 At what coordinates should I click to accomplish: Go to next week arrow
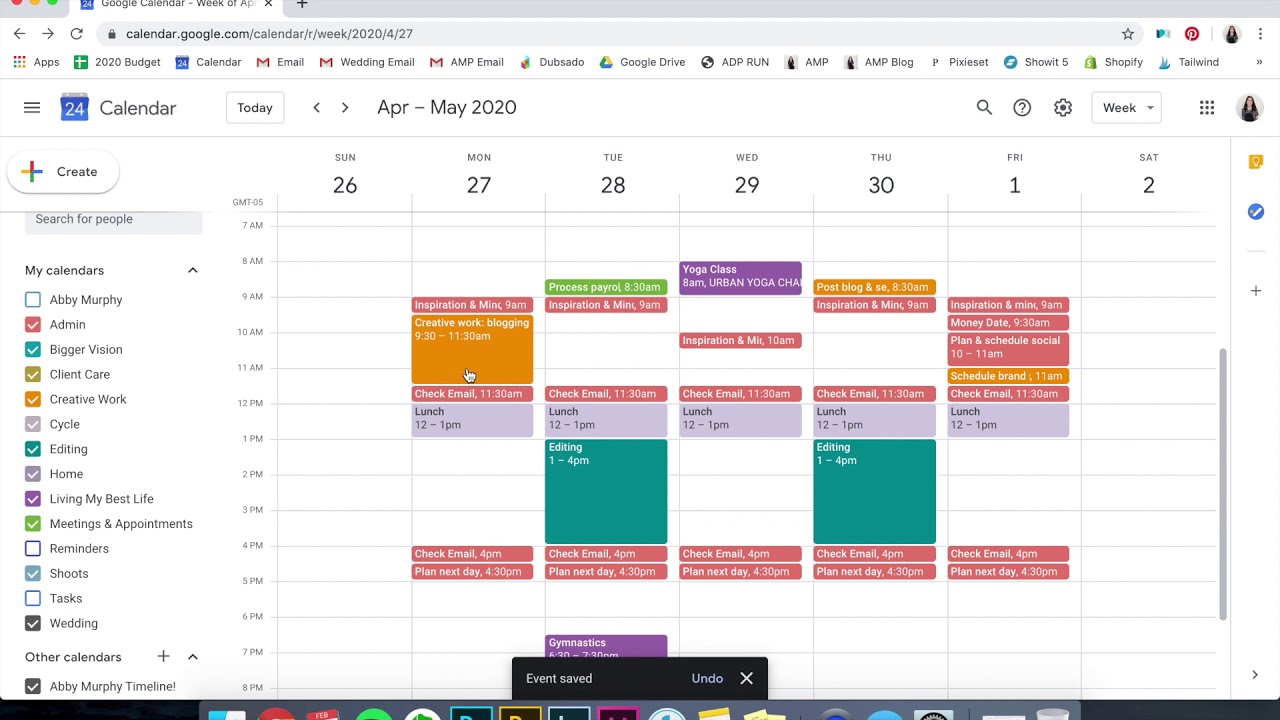tap(345, 108)
